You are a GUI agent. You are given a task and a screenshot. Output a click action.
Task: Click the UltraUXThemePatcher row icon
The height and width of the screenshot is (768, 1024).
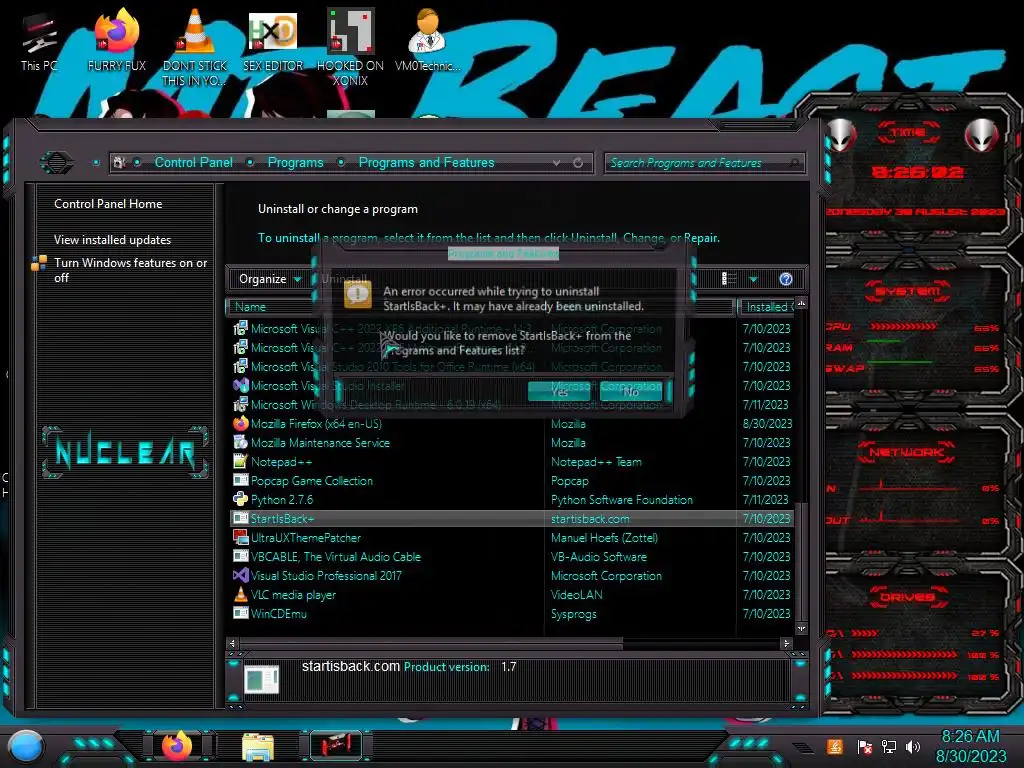(240, 537)
